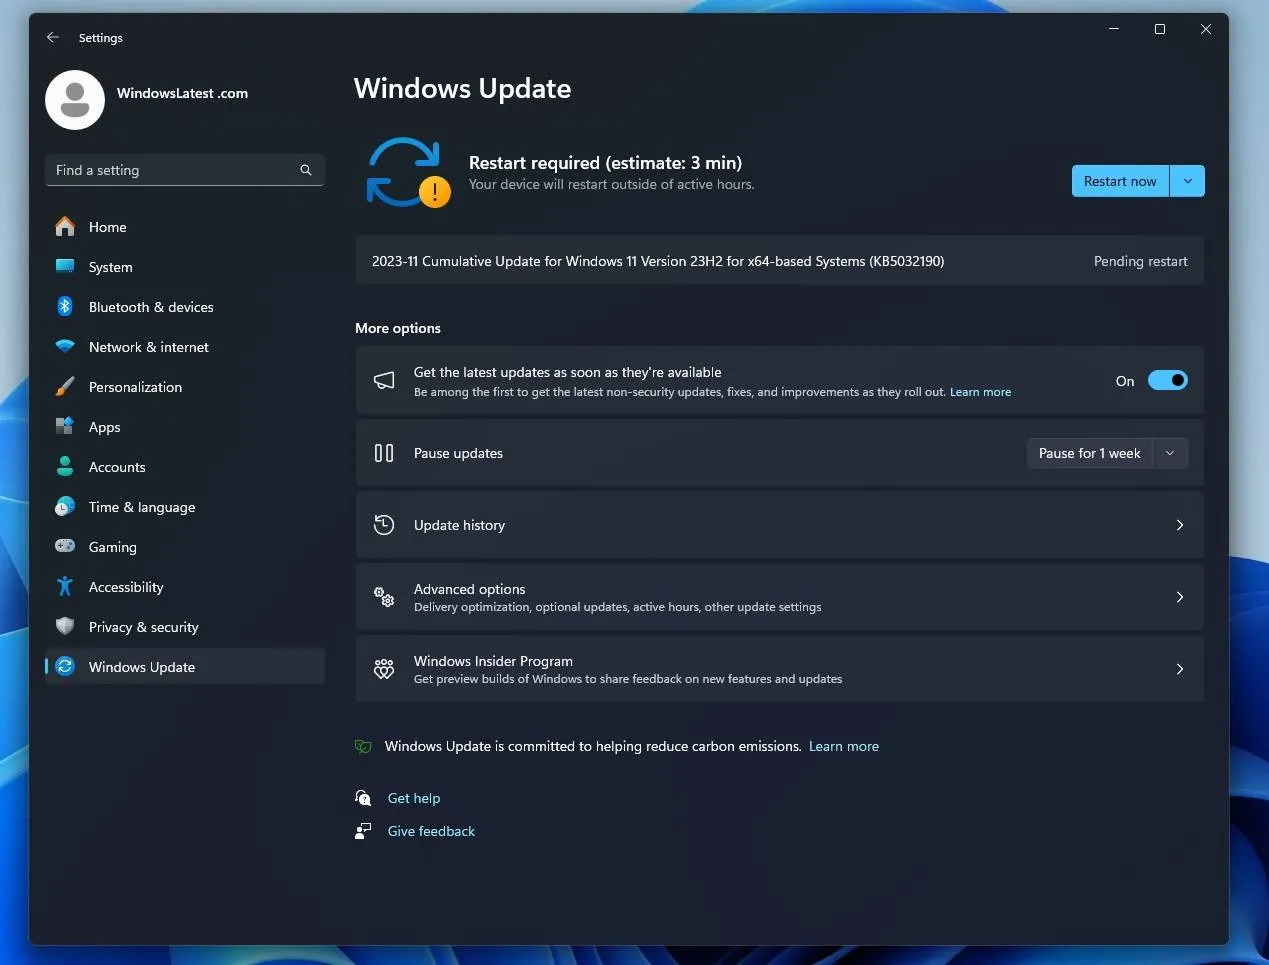Open Windows Insider Program chevron

(1180, 669)
